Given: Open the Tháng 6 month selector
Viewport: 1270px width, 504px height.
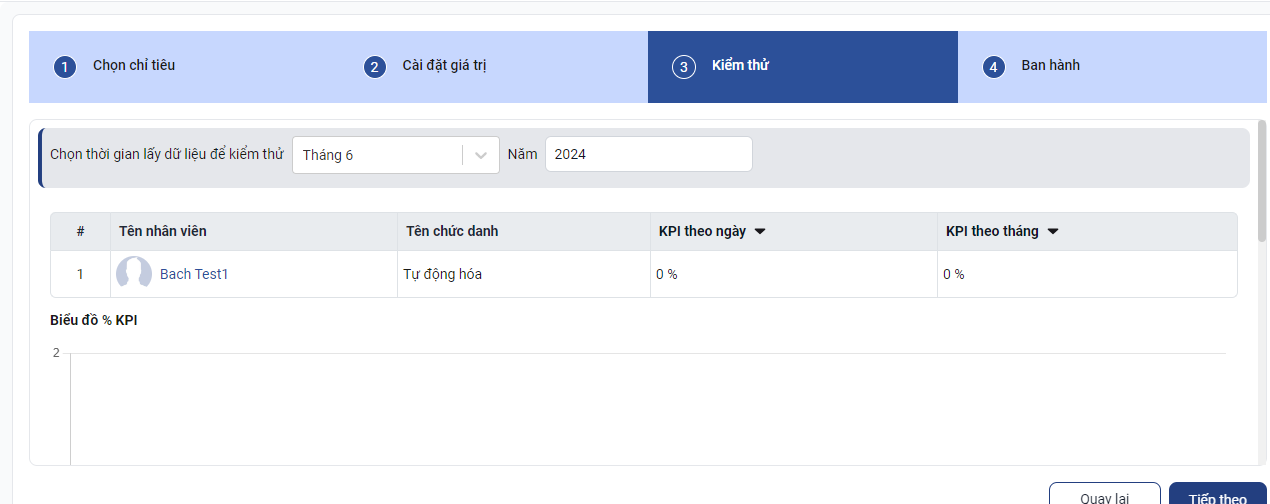Looking at the screenshot, I should click(x=377, y=155).
